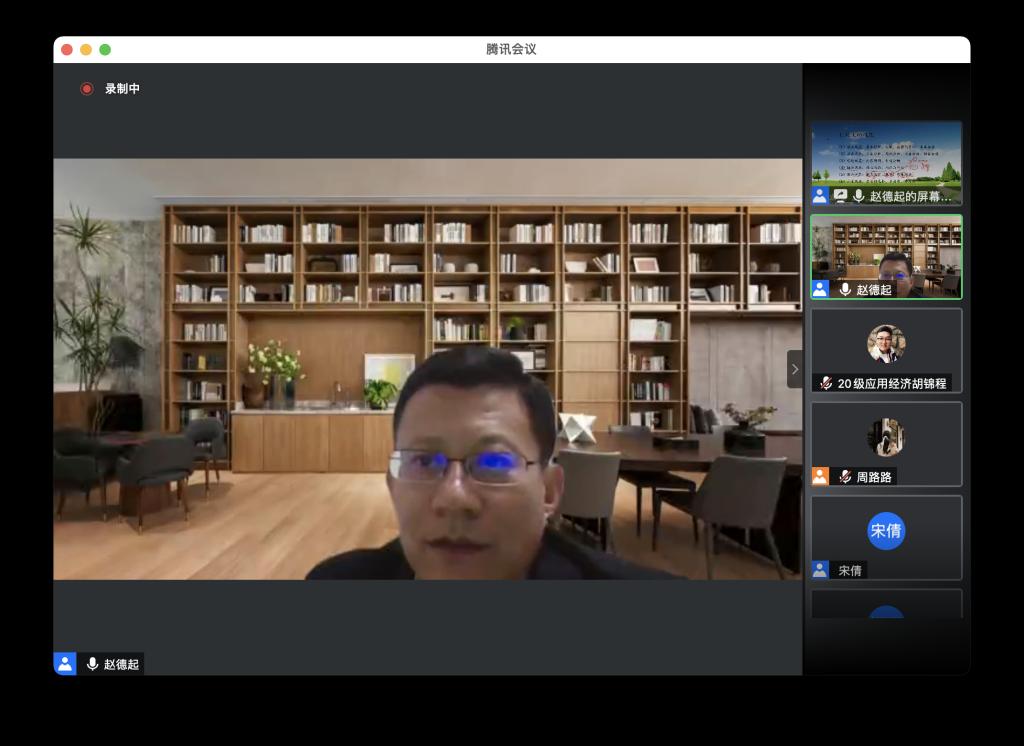
Task: Click the main speaker video area
Action: point(427,368)
